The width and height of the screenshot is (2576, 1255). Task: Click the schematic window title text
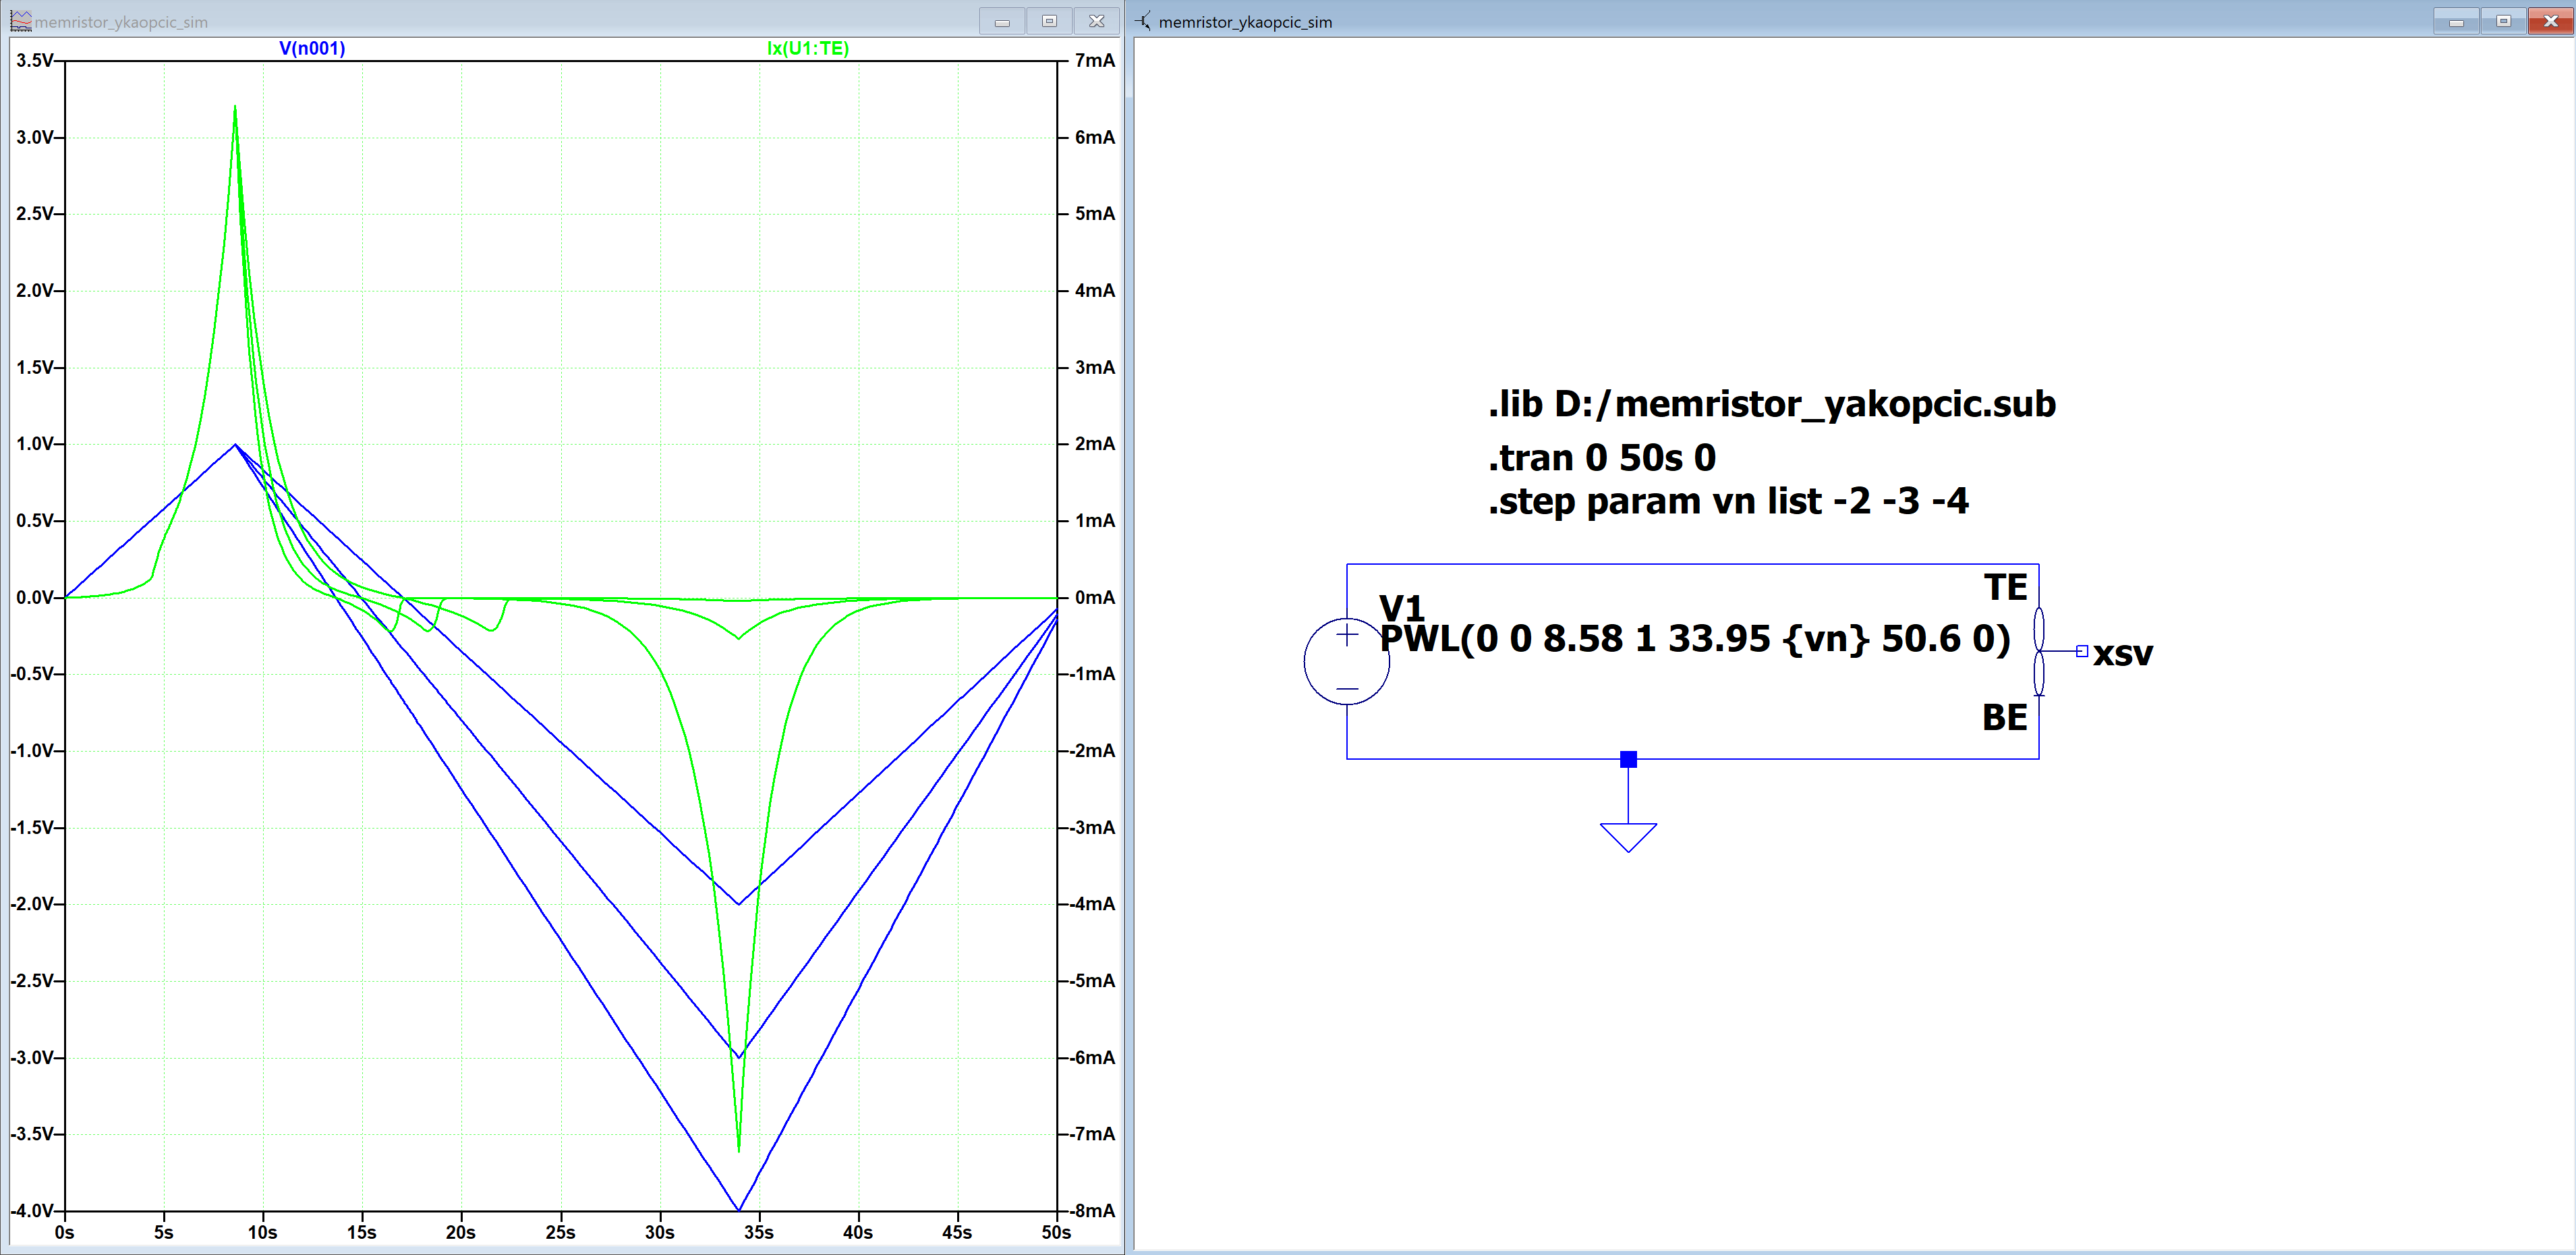point(1245,22)
